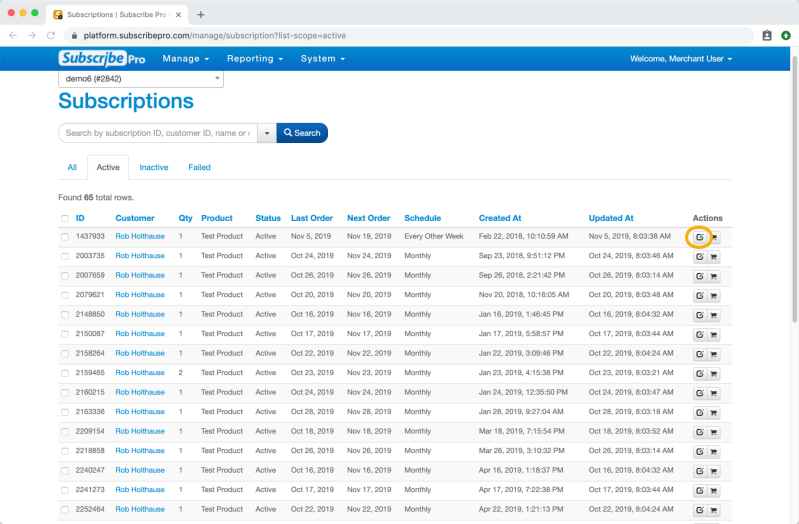Edit subscription 1437933

point(700,237)
